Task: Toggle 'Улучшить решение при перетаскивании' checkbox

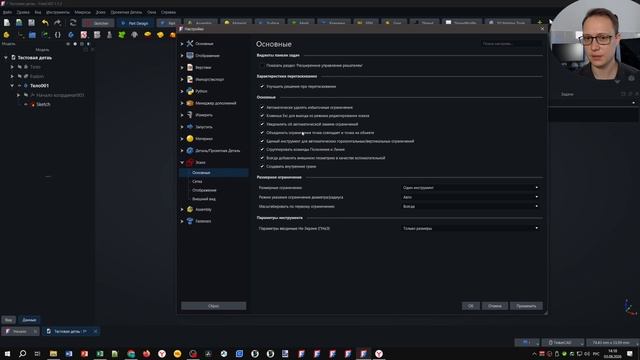Action: click(262, 87)
